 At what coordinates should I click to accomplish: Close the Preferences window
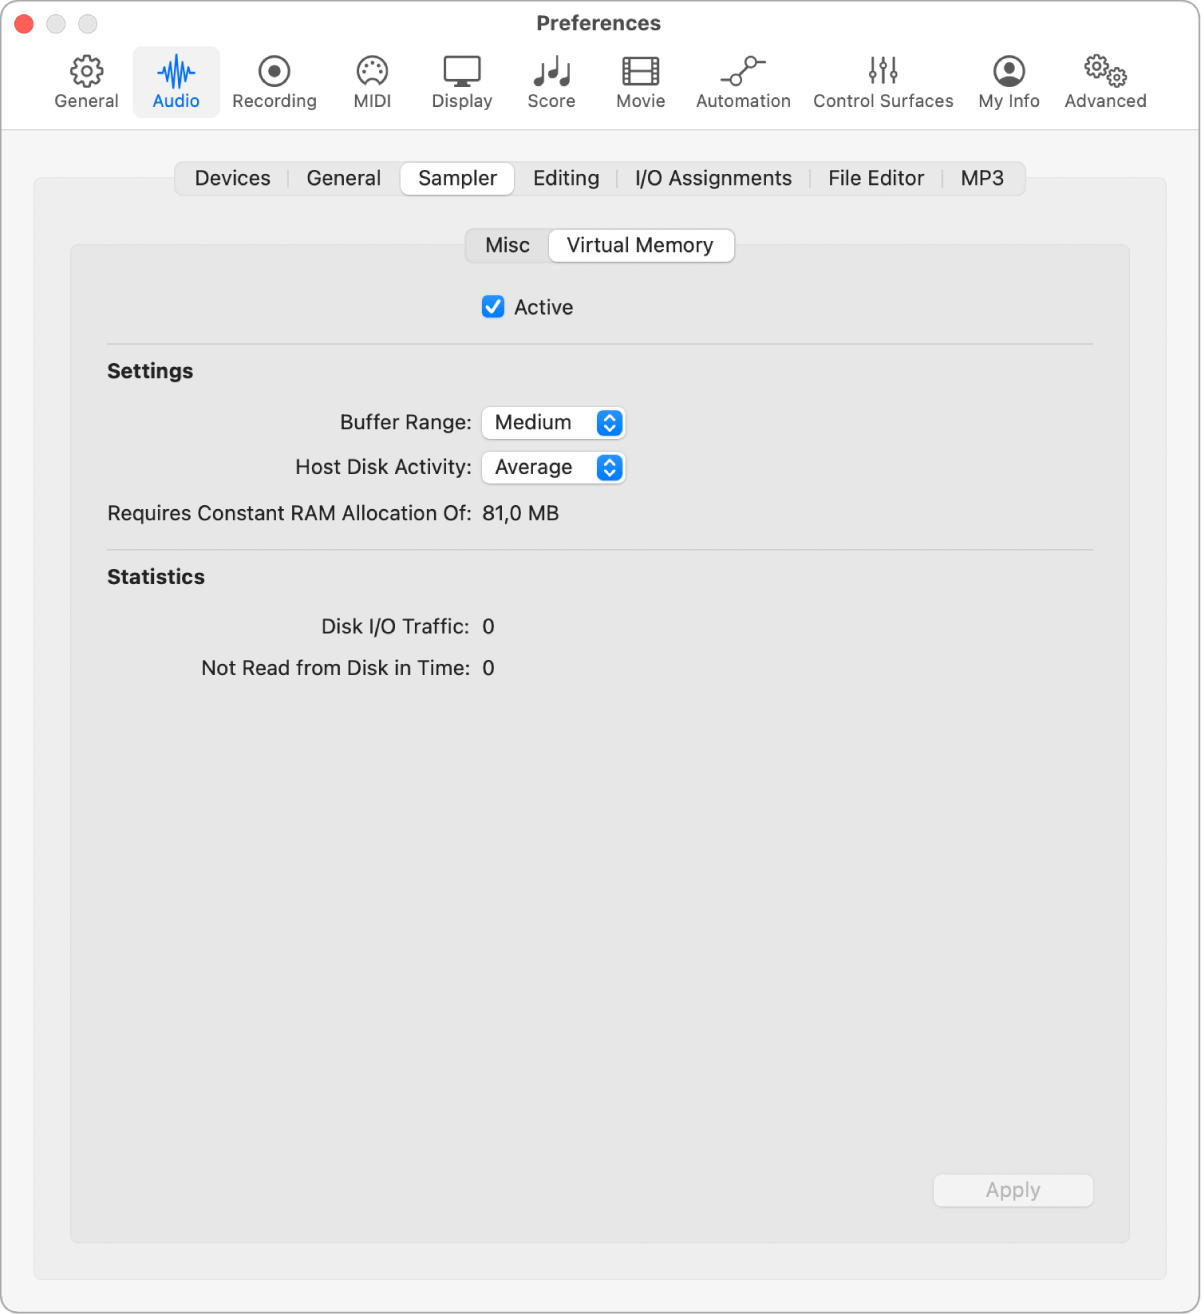coord(24,24)
